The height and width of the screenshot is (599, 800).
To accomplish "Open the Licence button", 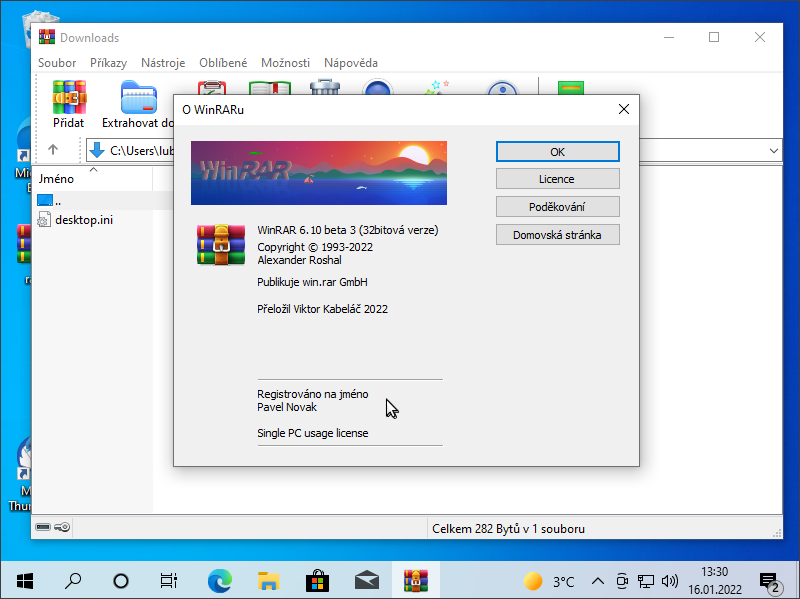I will (x=558, y=179).
